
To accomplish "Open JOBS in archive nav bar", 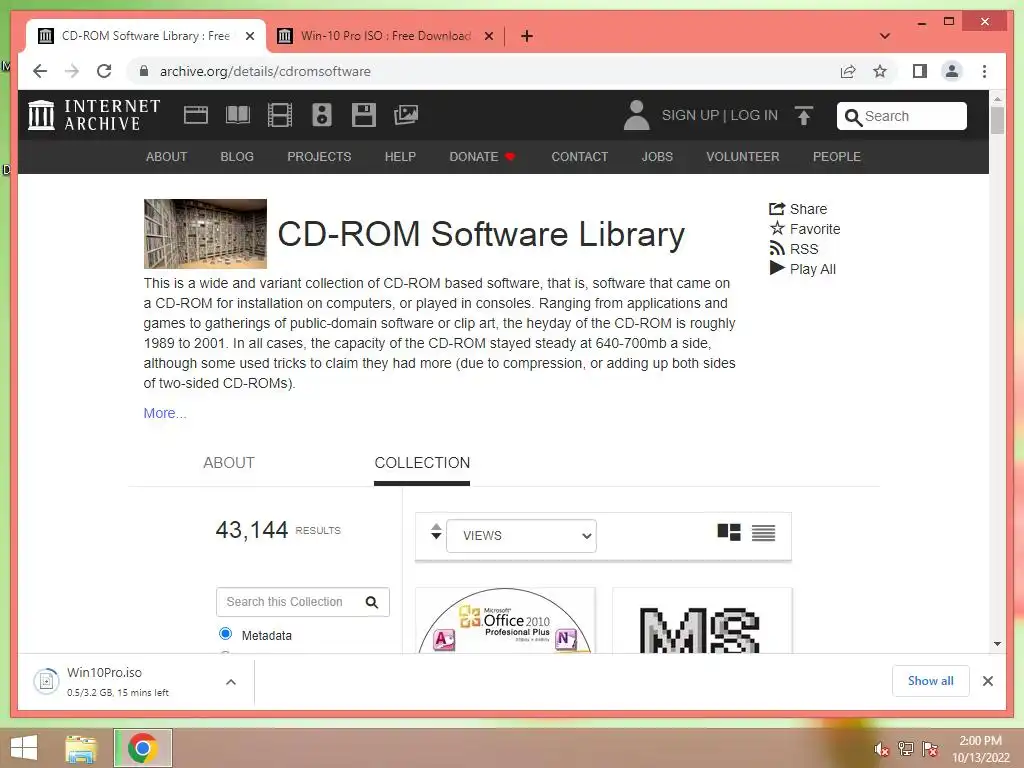I will [x=657, y=157].
